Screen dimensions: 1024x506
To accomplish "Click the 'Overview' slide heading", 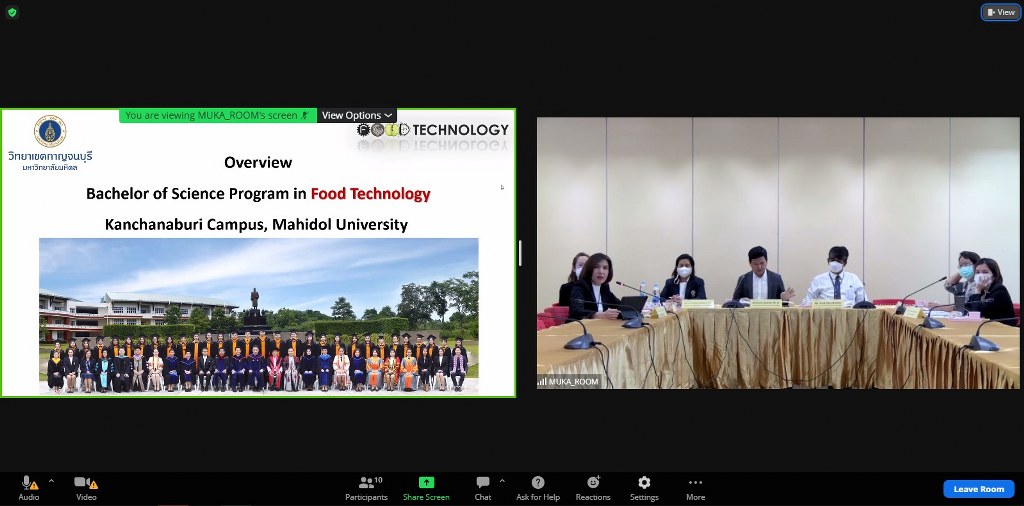I will 258,163.
